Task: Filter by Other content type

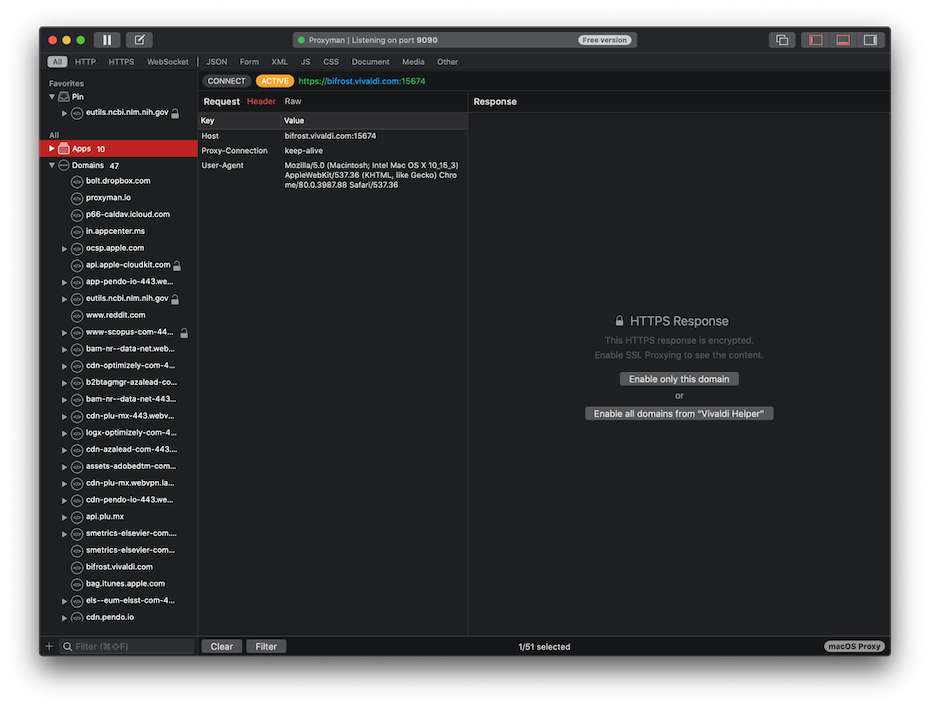Action: pyautogui.click(x=447, y=62)
